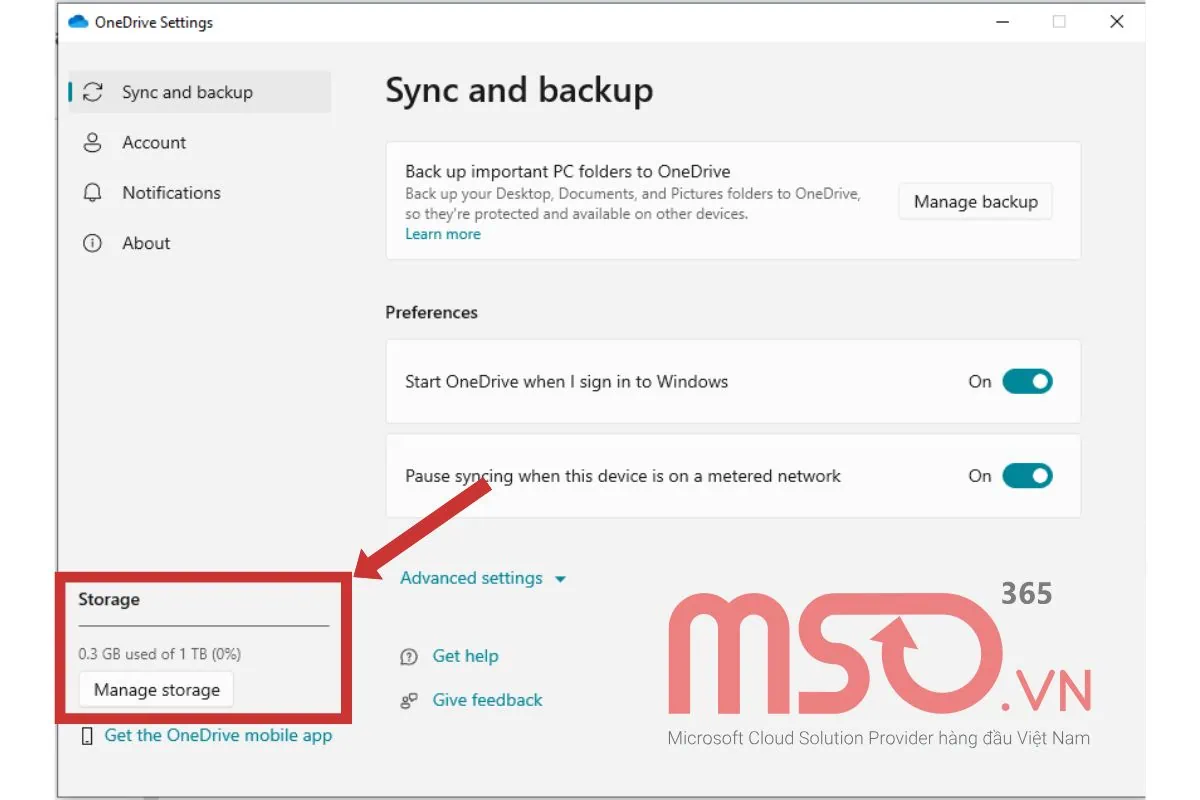Follow the Learn more link
1200x800 pixels.
click(x=442, y=234)
